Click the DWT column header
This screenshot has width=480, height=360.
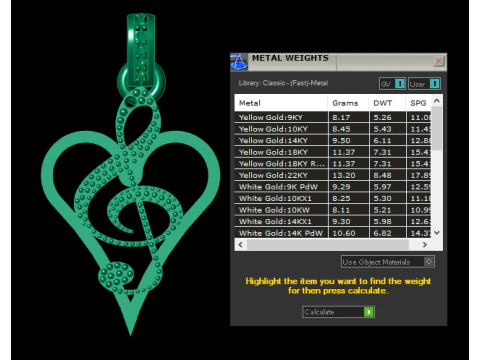click(387, 103)
